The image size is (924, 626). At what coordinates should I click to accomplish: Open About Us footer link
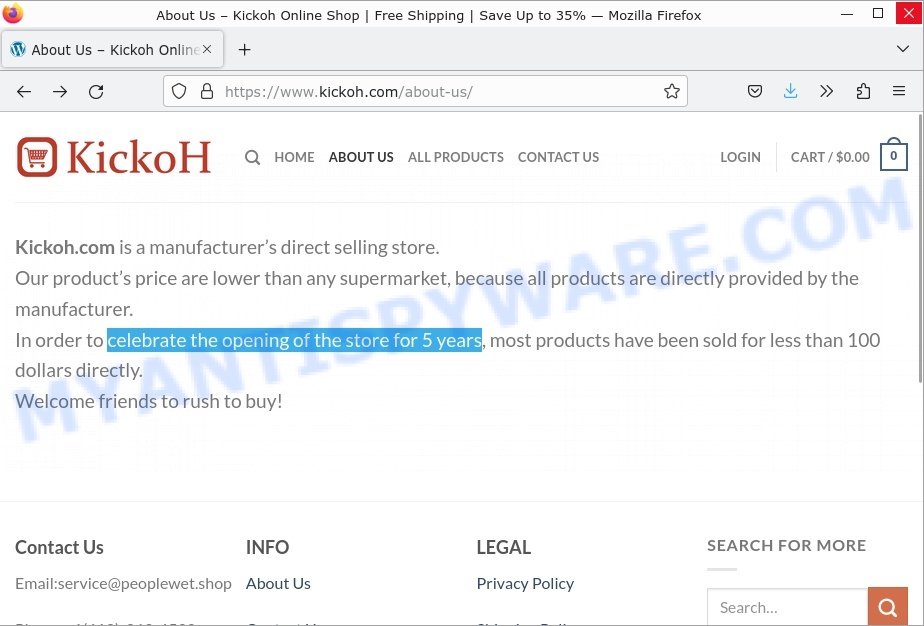278,584
